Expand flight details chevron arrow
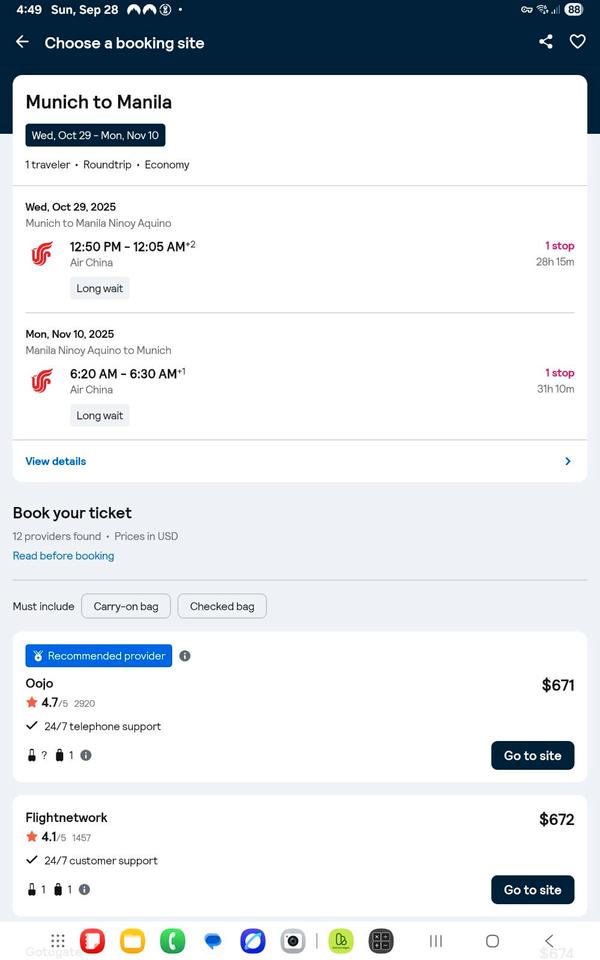600x960 pixels. tap(568, 461)
